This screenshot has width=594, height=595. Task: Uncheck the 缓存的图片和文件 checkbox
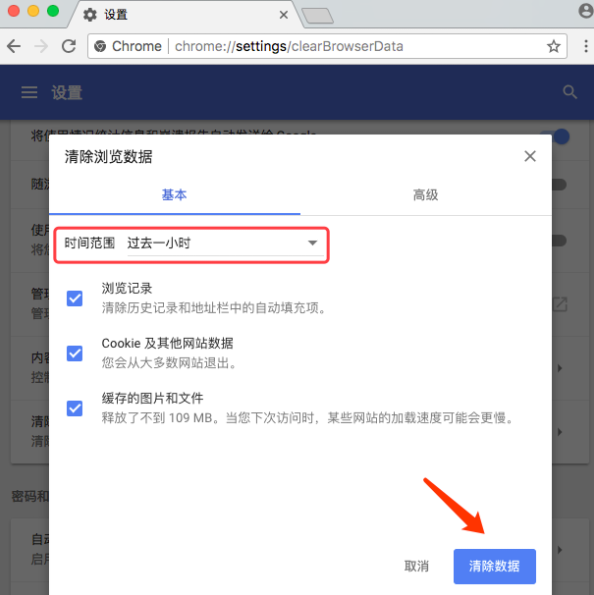pos(75,408)
